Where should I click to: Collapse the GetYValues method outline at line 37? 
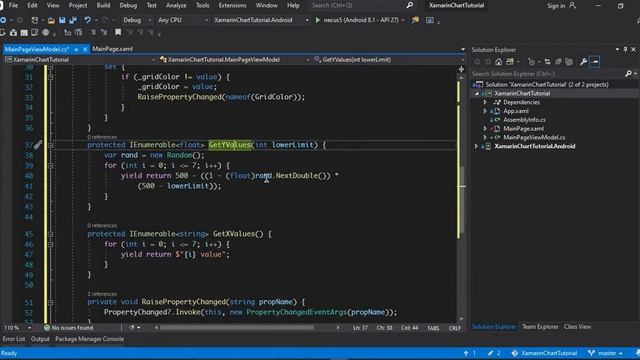51,145
